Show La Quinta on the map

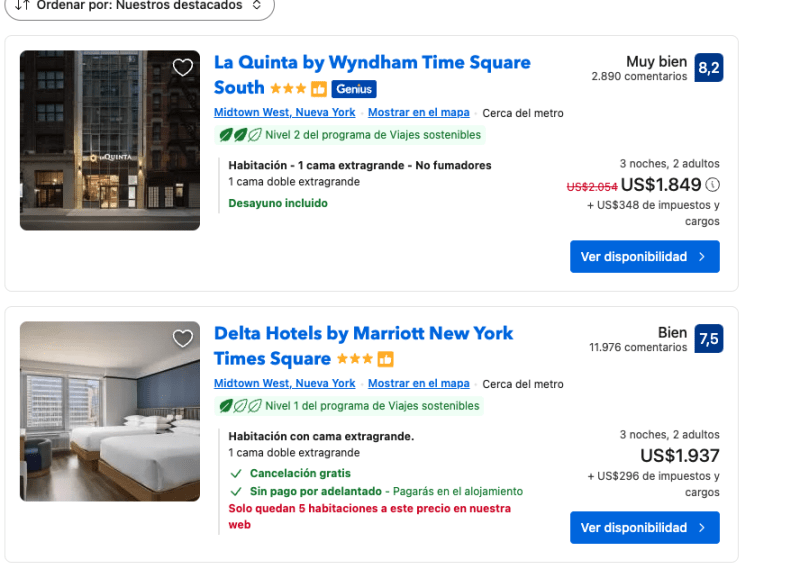click(x=418, y=113)
